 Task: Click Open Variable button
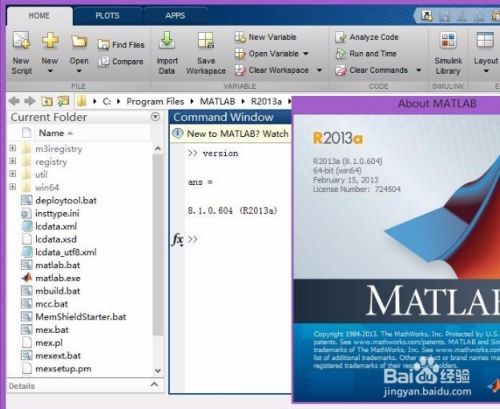267,53
